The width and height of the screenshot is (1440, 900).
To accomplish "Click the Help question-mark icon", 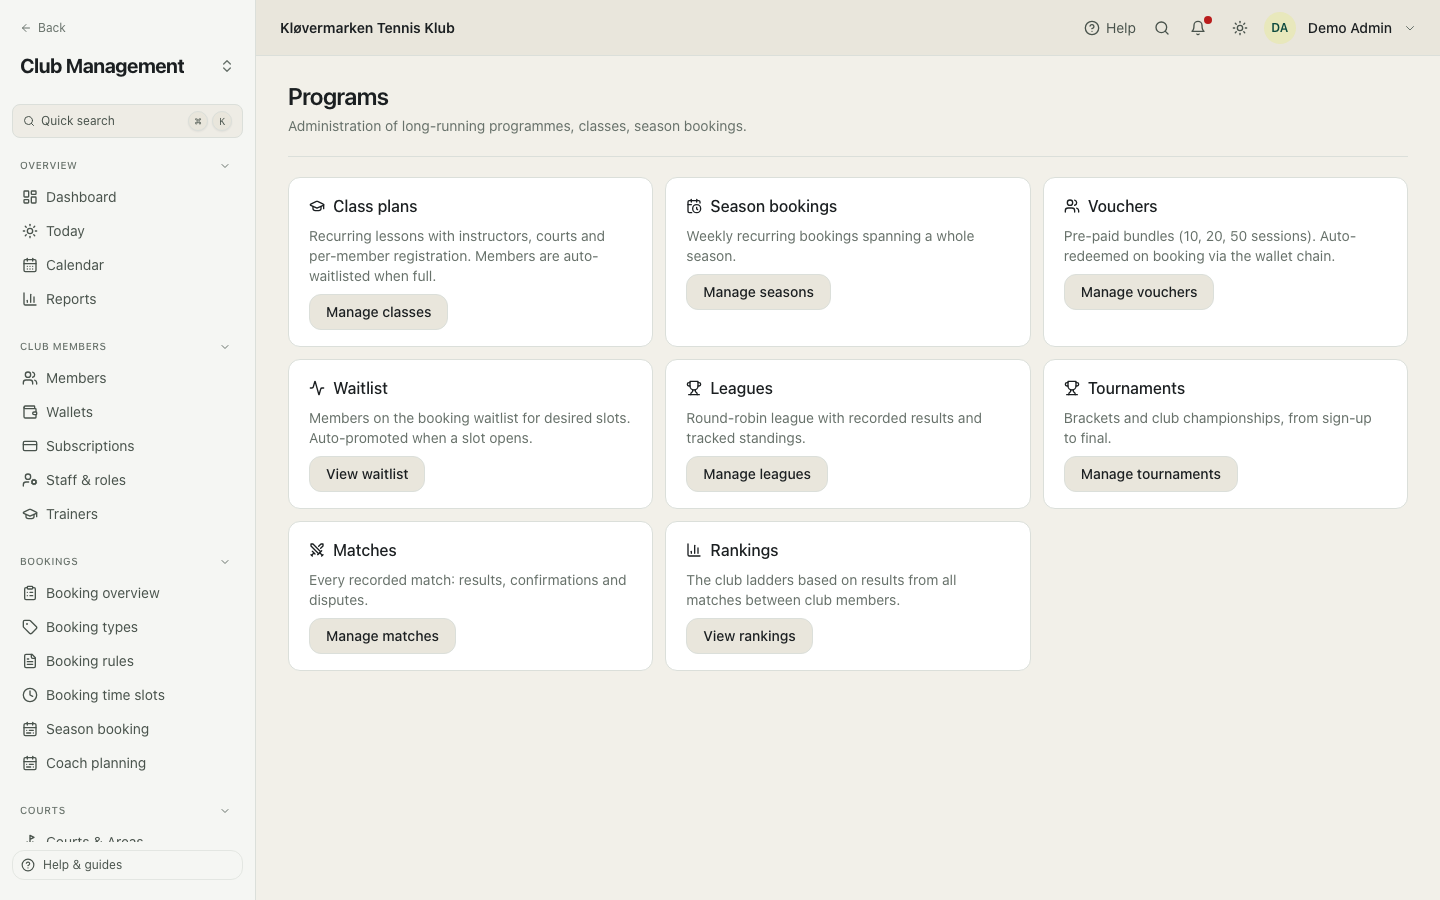I will 1092,28.
